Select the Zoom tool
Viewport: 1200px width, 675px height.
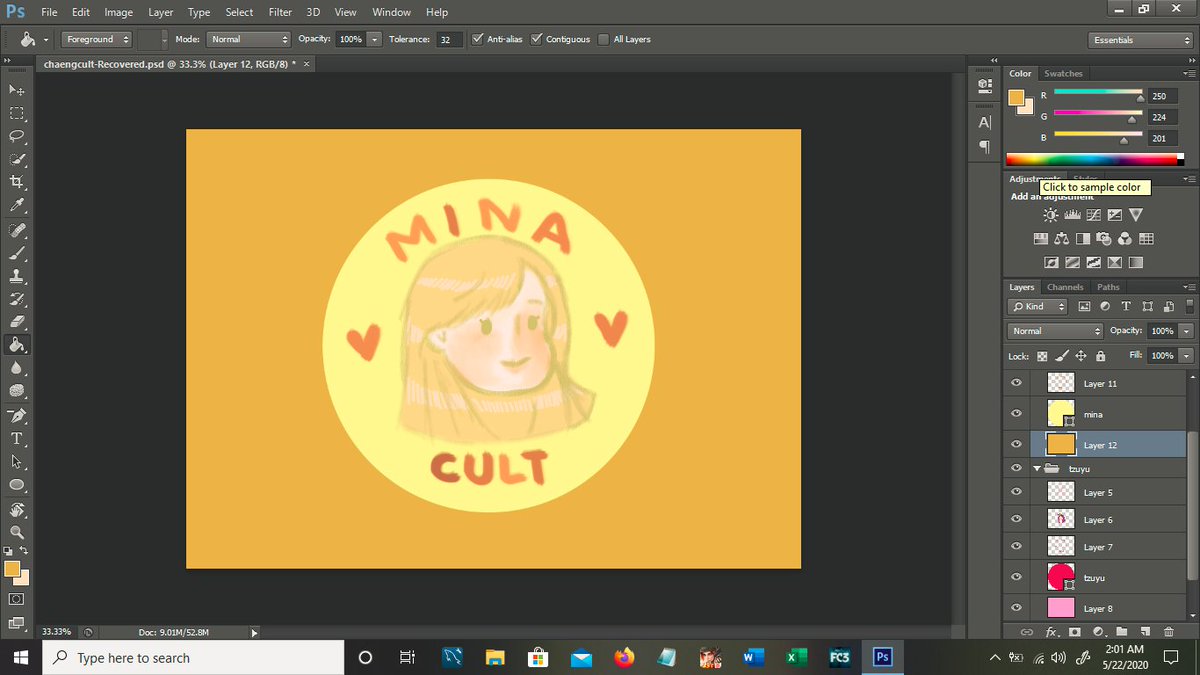[17, 532]
